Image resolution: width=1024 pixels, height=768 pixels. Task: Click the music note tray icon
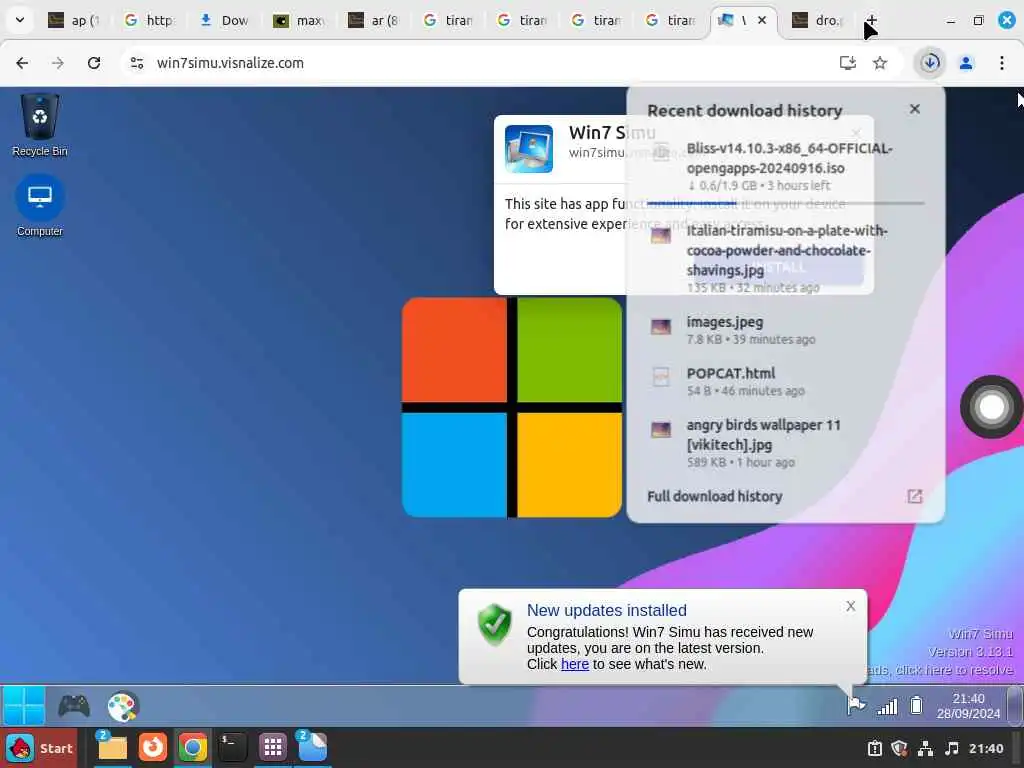952,748
